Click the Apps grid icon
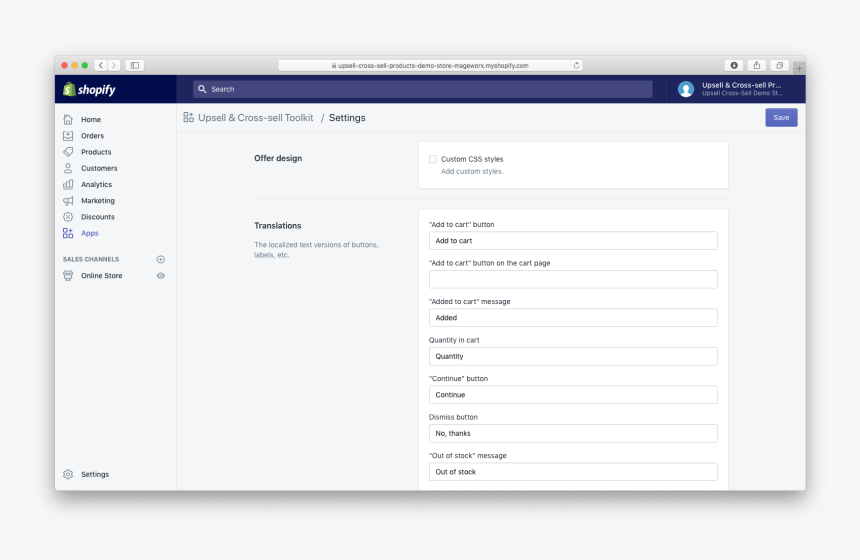860x560 pixels. click(x=68, y=233)
